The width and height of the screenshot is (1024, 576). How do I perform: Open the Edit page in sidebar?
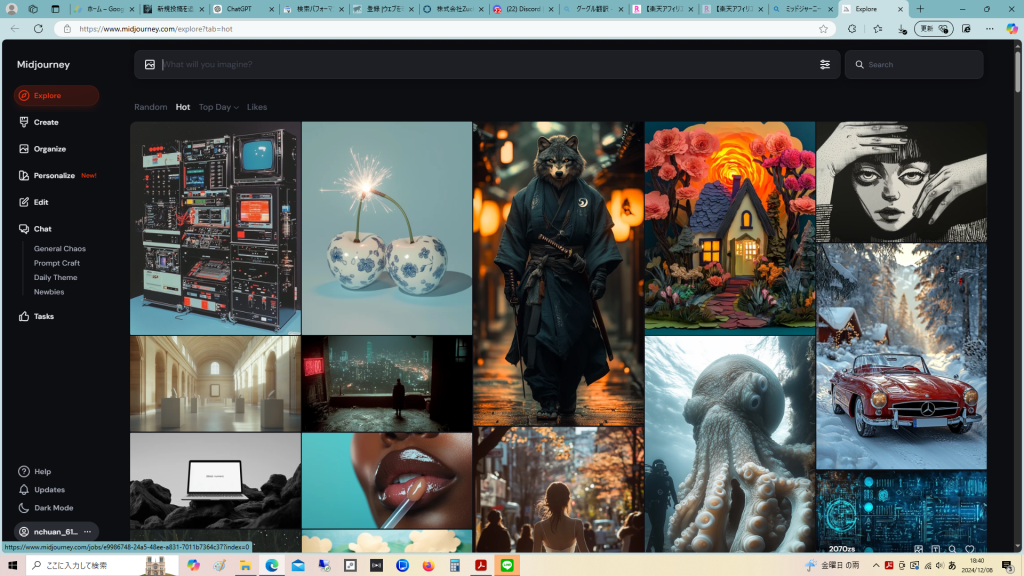(x=40, y=202)
